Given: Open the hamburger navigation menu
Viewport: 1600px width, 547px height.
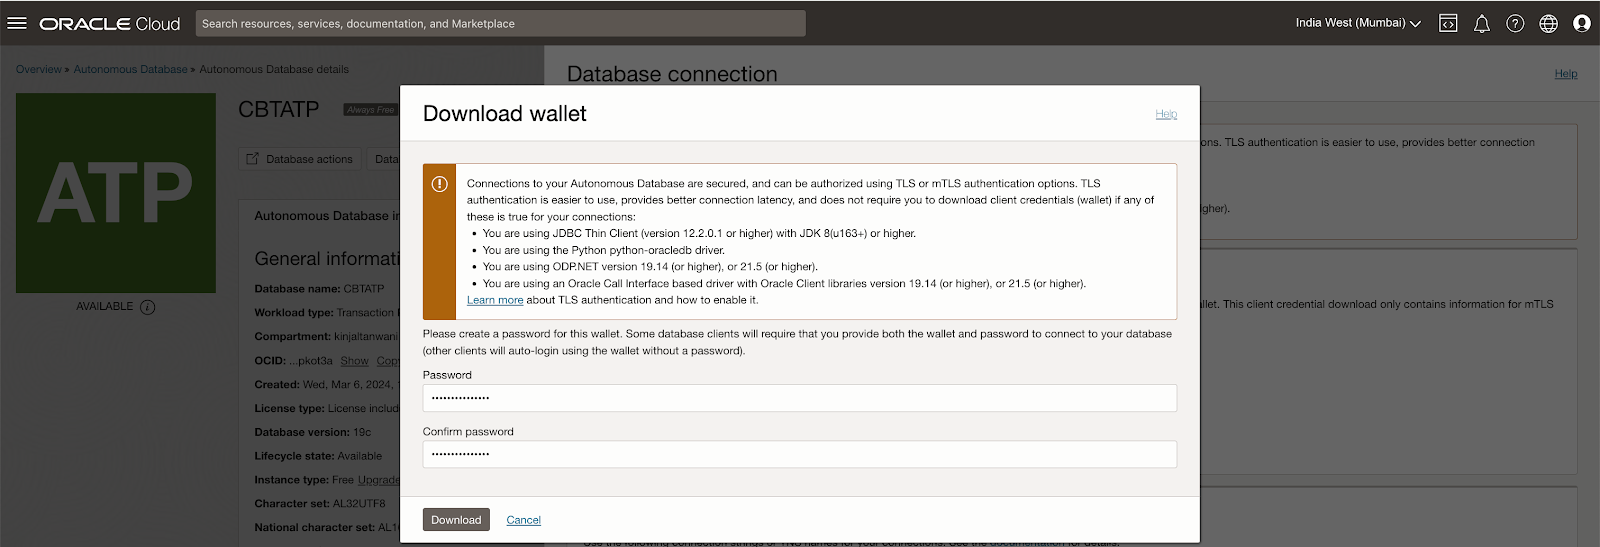Looking at the screenshot, I should click(17, 23).
